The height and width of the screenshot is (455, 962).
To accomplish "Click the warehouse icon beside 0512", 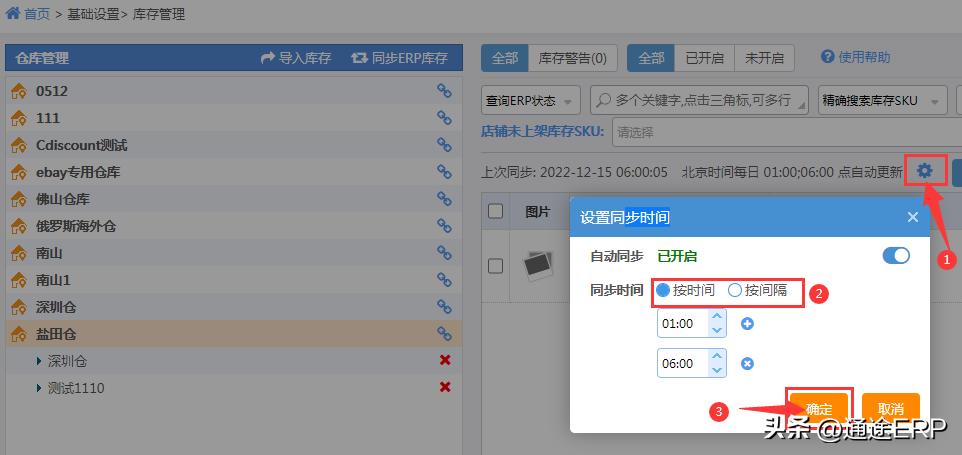I will click(19, 91).
